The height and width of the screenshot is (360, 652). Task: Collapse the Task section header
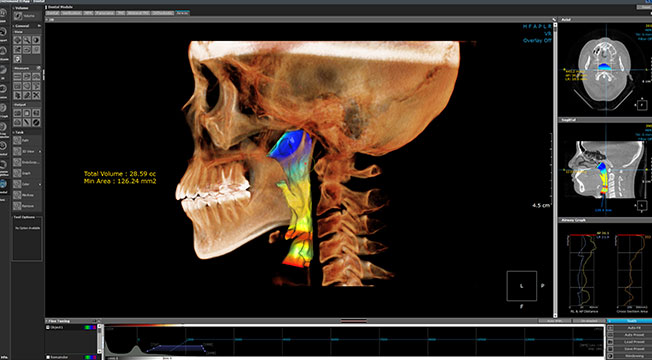(19, 132)
